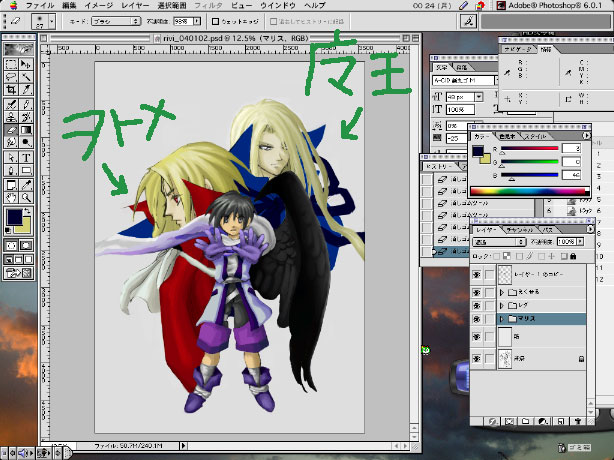Select the Lasso tool

(x=11, y=77)
